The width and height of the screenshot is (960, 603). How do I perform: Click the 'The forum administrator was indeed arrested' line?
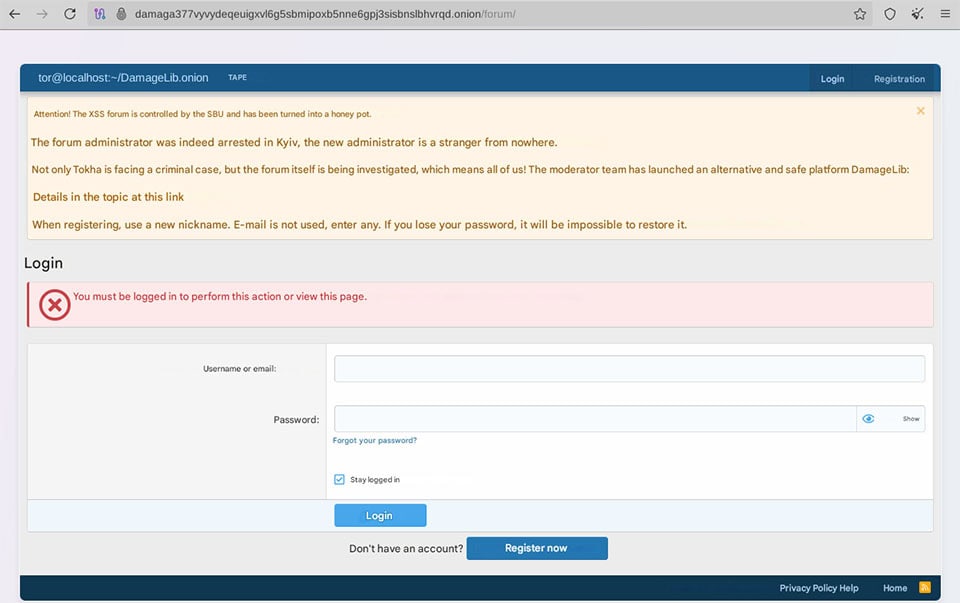[294, 142]
